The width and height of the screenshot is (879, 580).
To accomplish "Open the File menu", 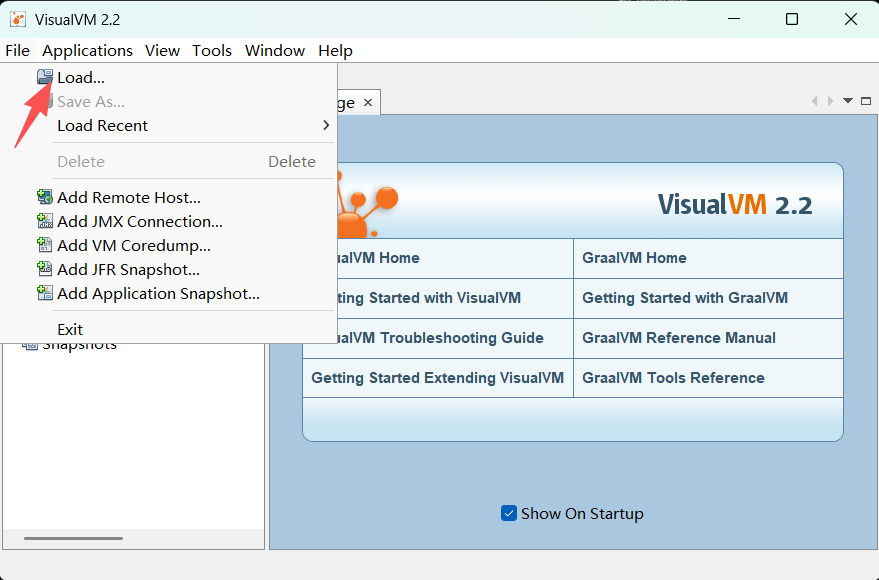I will (17, 50).
